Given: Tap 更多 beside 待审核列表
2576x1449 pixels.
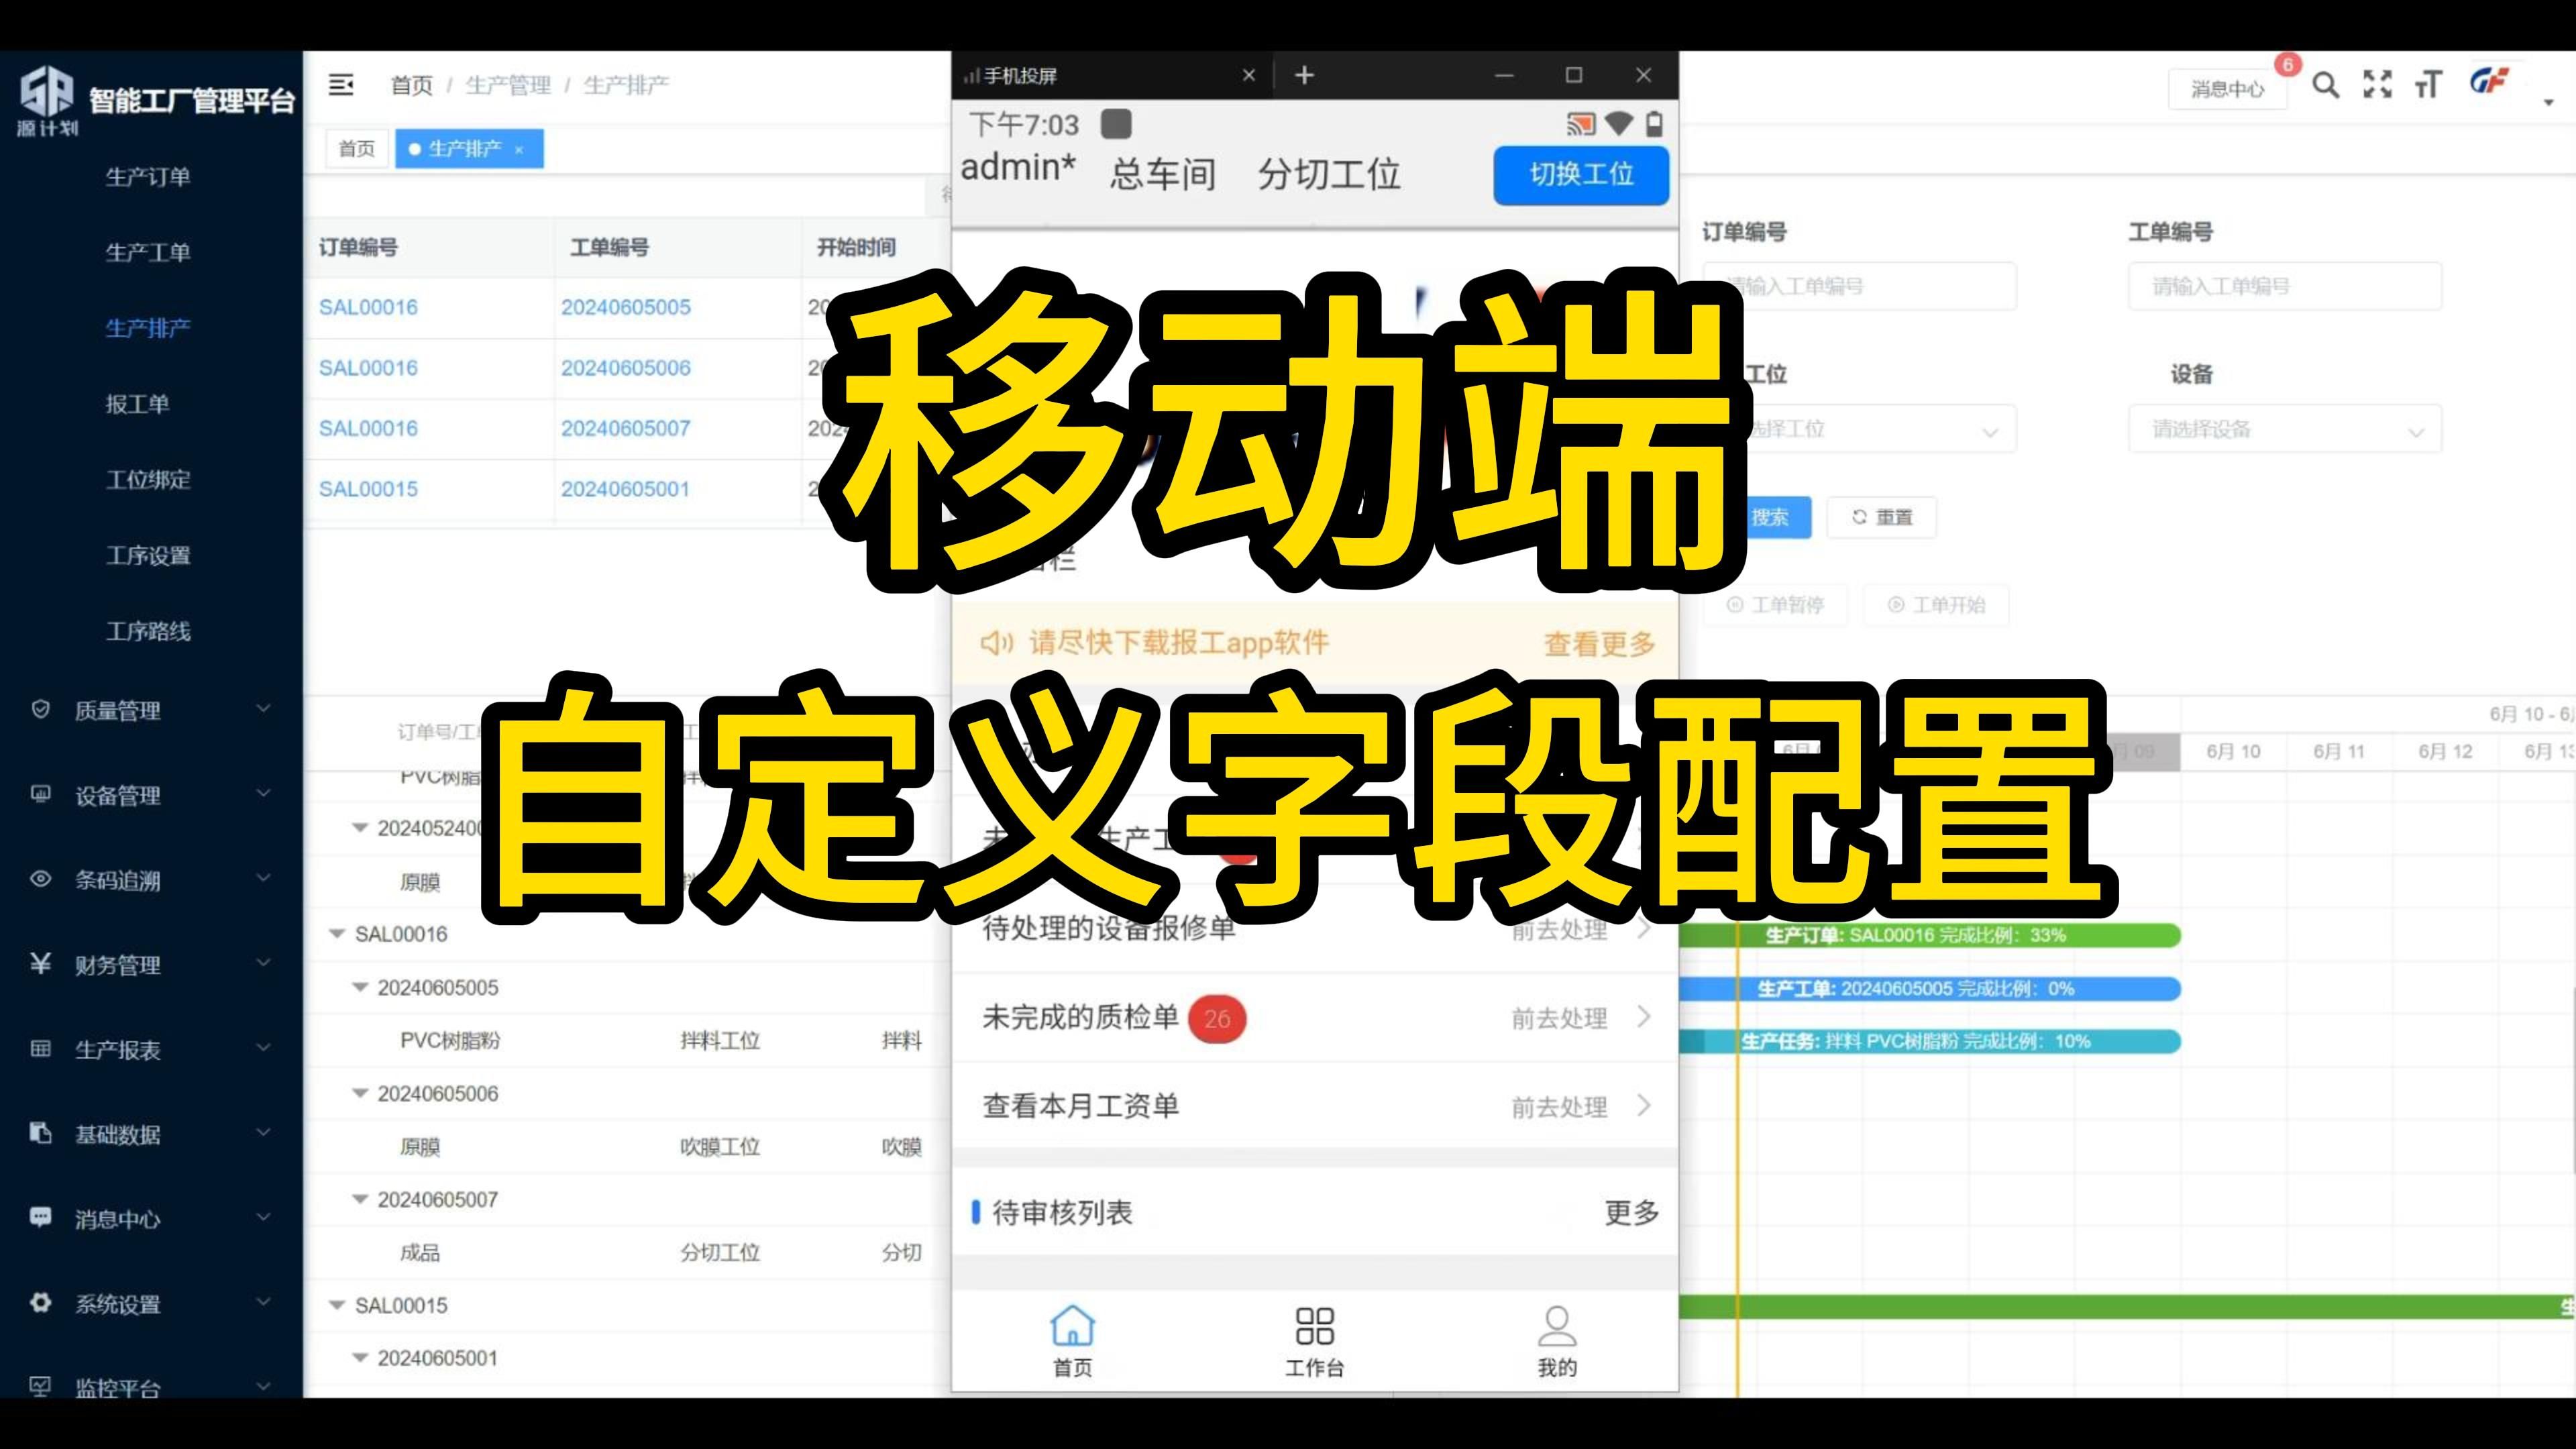Looking at the screenshot, I should (1632, 1213).
